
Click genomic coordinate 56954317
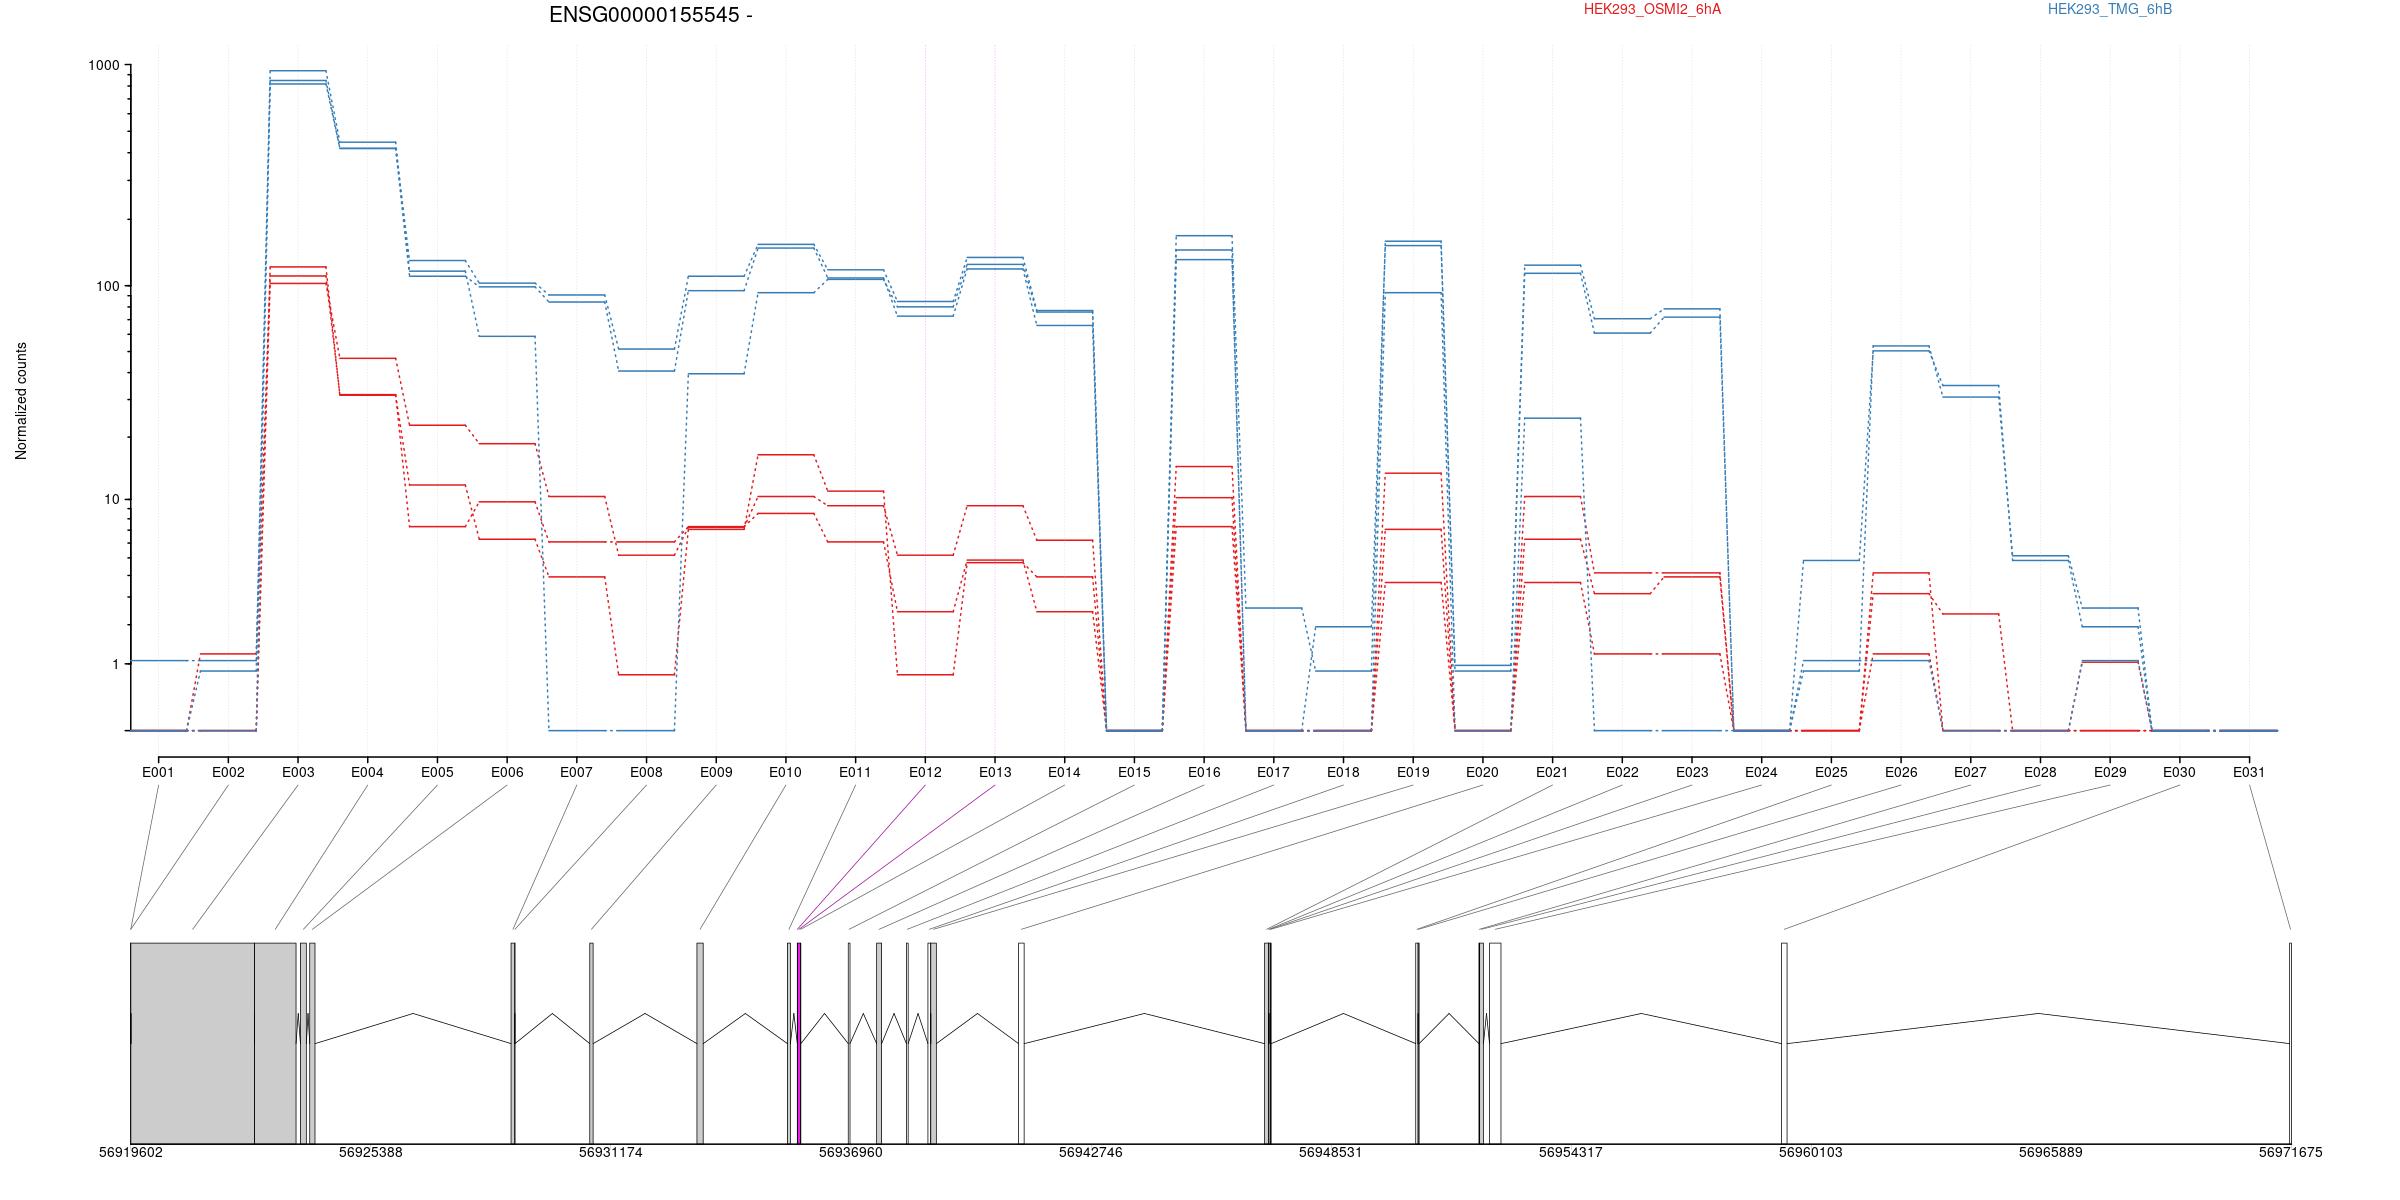pyautogui.click(x=1571, y=1152)
